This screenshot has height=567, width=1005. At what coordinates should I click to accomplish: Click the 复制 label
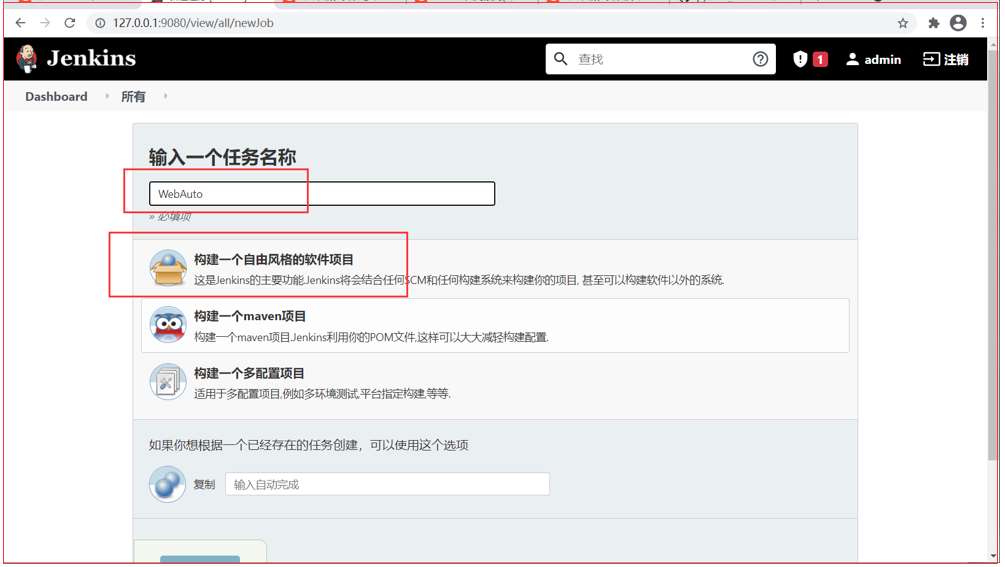coord(204,484)
